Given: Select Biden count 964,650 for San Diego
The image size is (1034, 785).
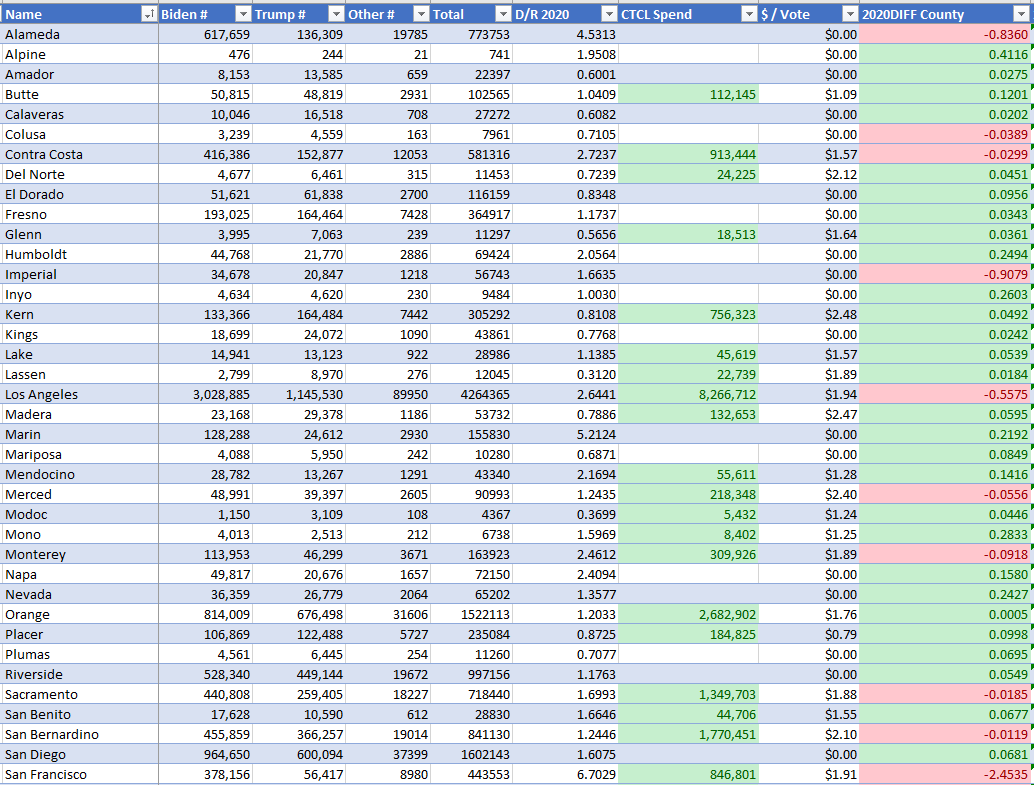Looking at the screenshot, I should 206,755.
